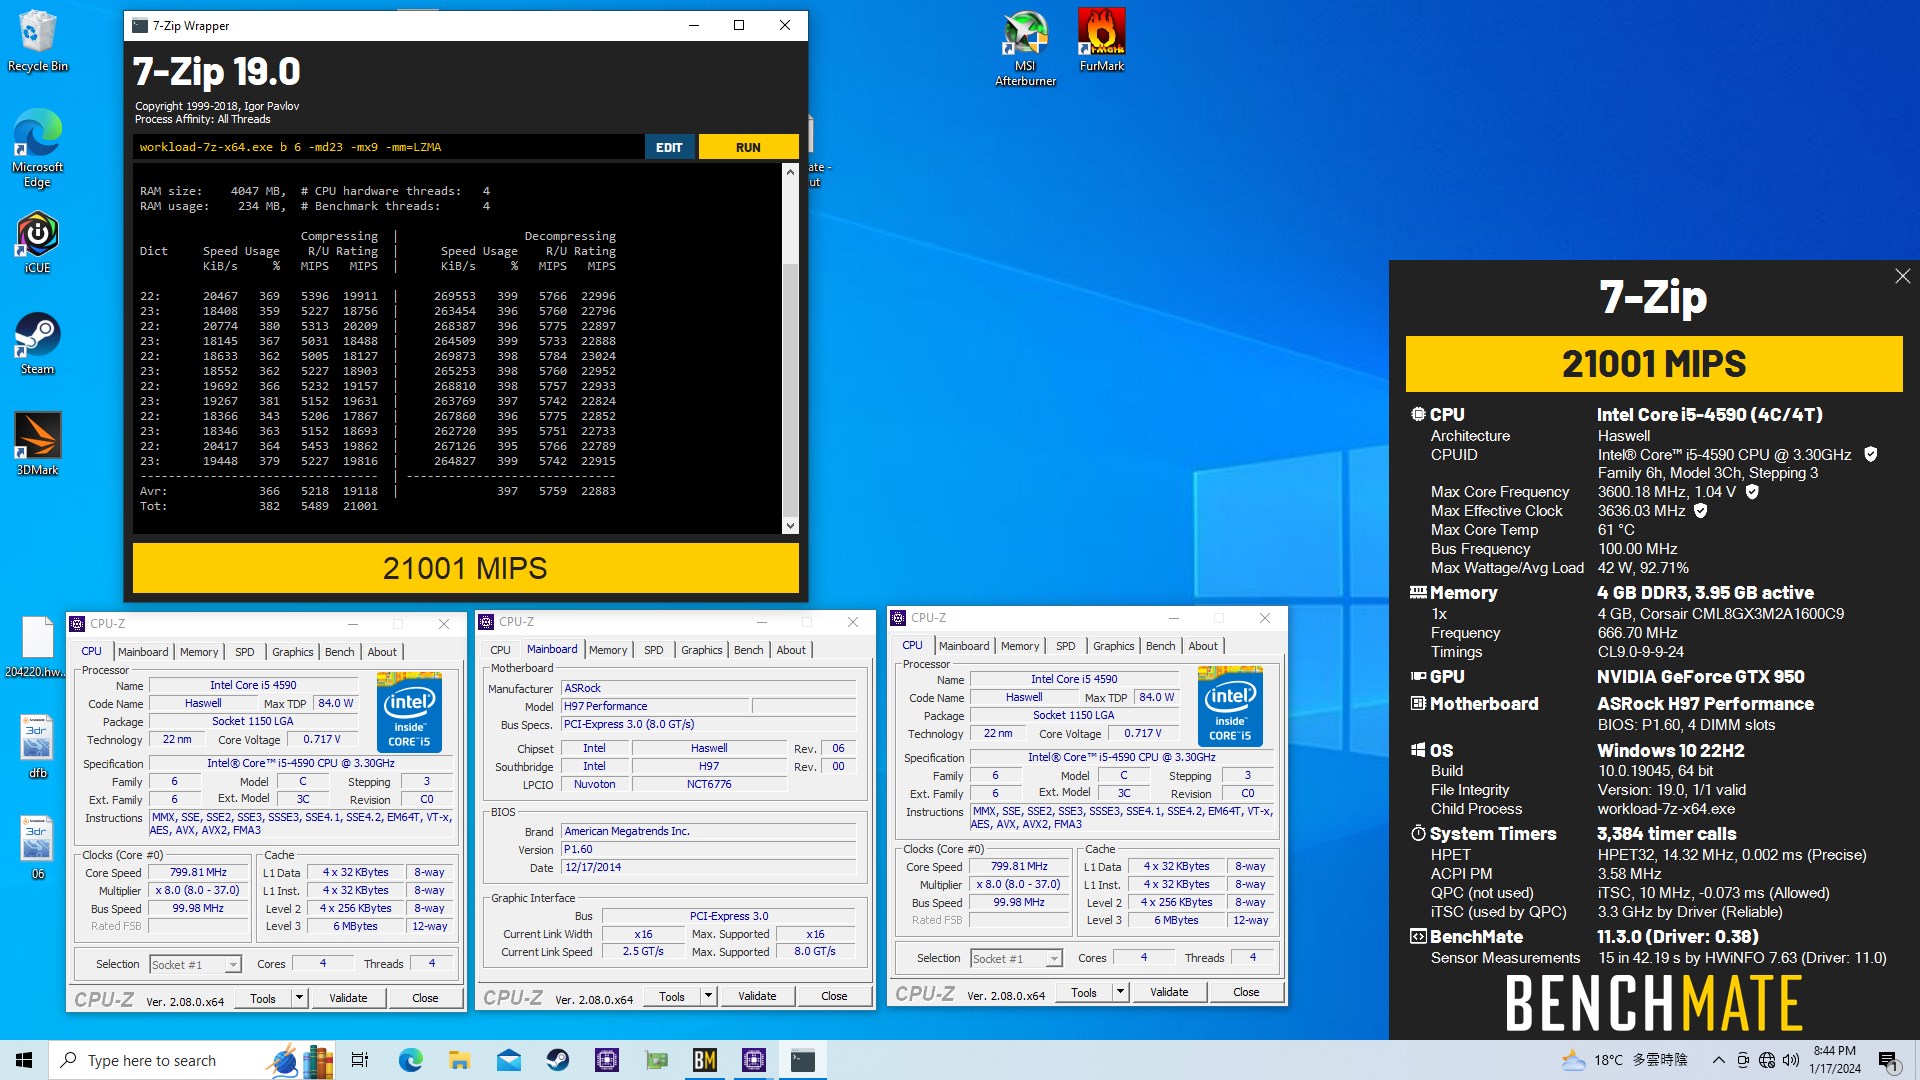Switch to Mainboard tab in rightmost CPU-Z
This screenshot has width=1920, height=1080.
click(964, 646)
